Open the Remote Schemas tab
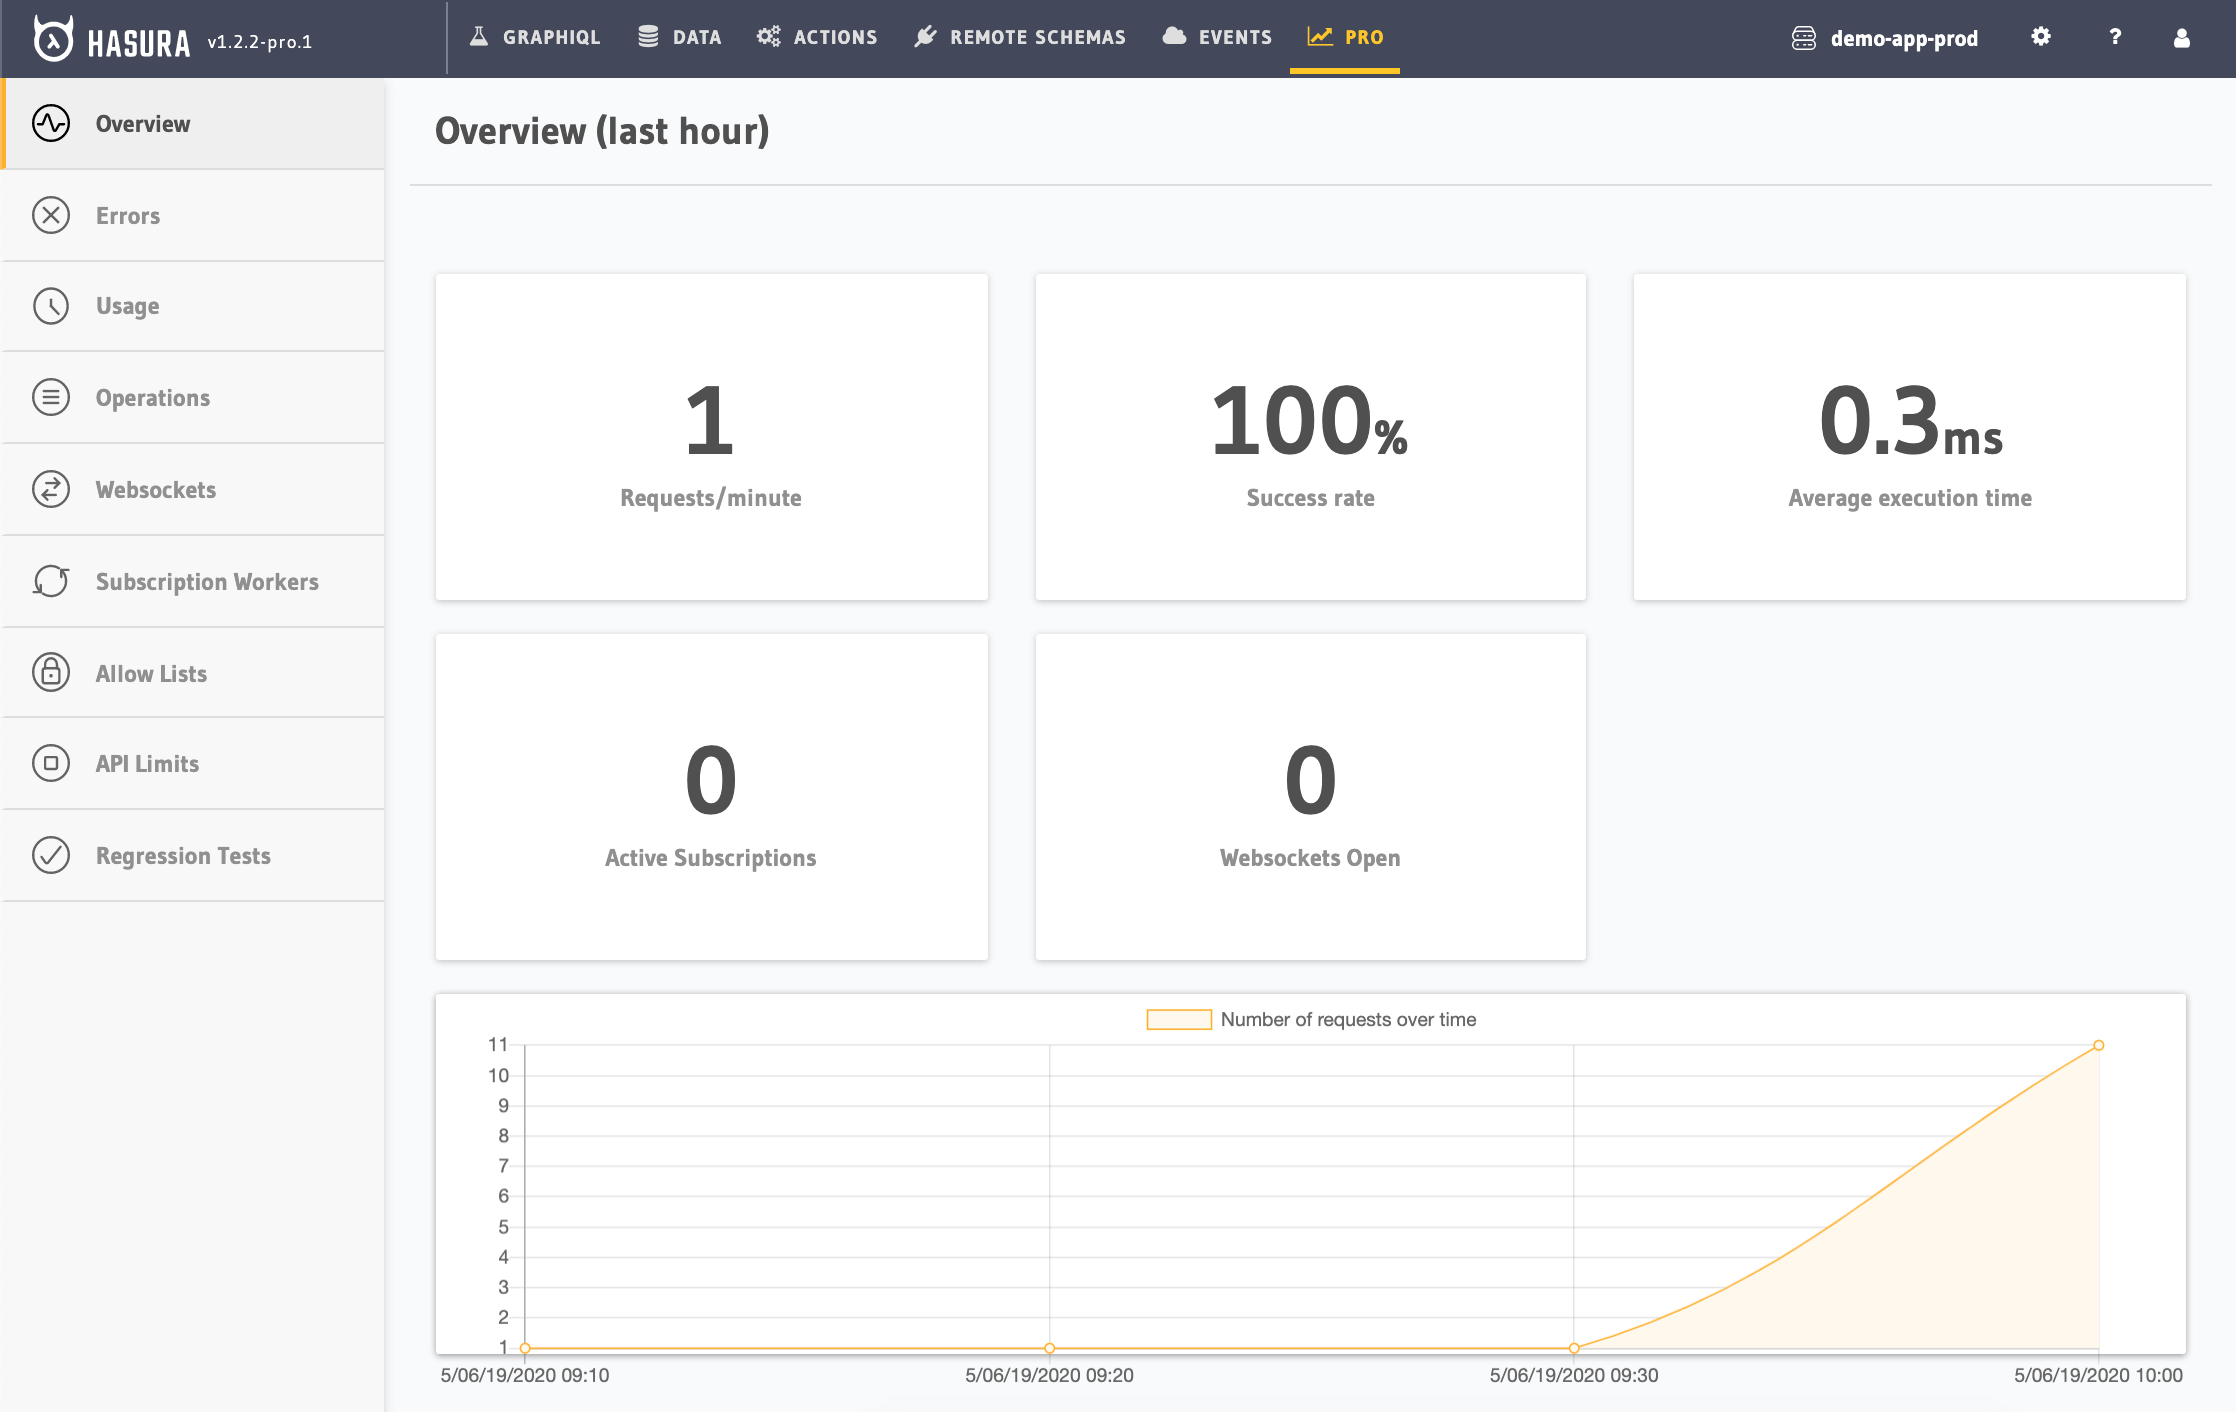2236x1412 pixels. [1020, 37]
